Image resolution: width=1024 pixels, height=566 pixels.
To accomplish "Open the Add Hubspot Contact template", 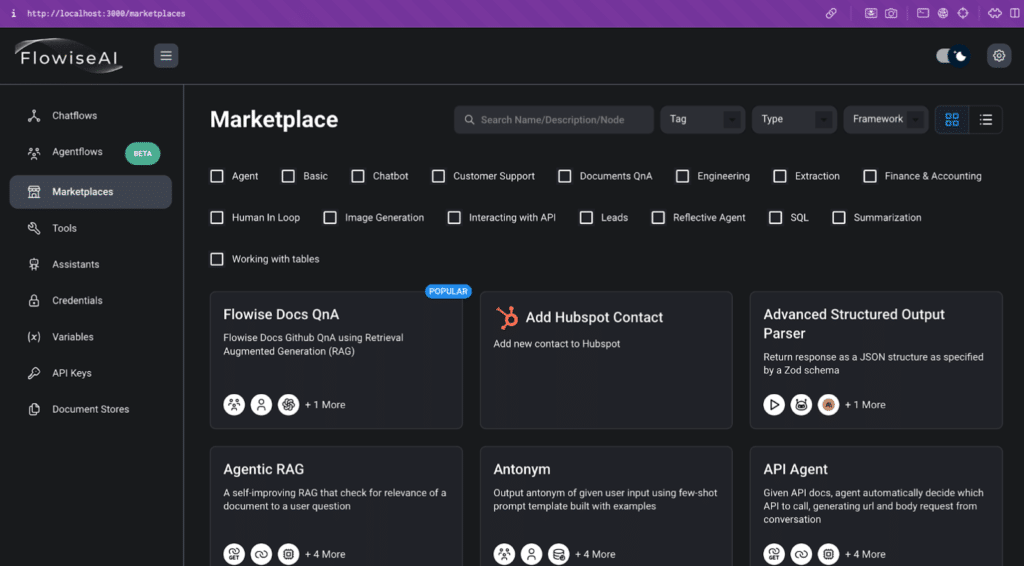I will point(606,360).
